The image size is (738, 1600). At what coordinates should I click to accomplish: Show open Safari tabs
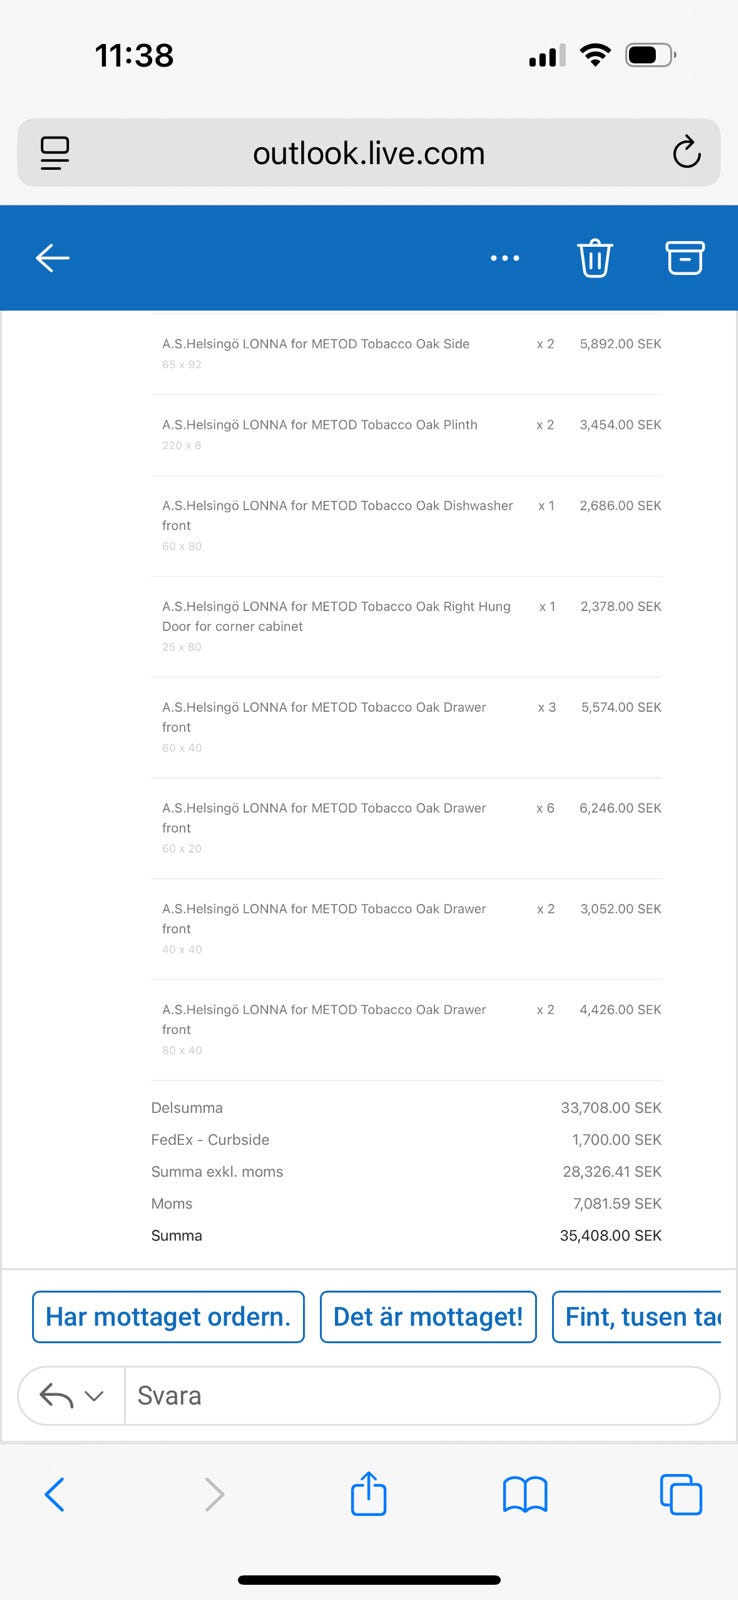(681, 1495)
